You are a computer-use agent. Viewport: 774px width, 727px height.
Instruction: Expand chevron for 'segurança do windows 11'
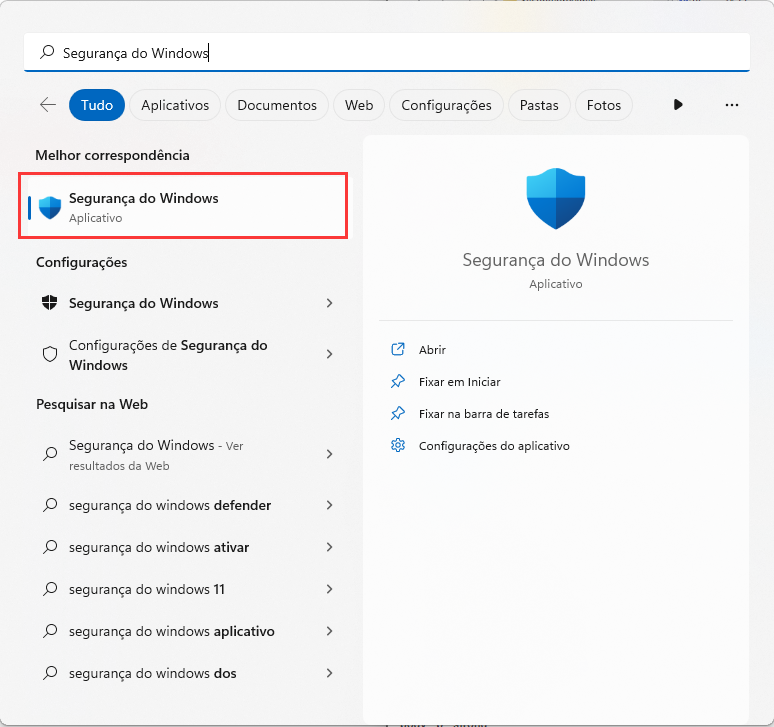329,589
